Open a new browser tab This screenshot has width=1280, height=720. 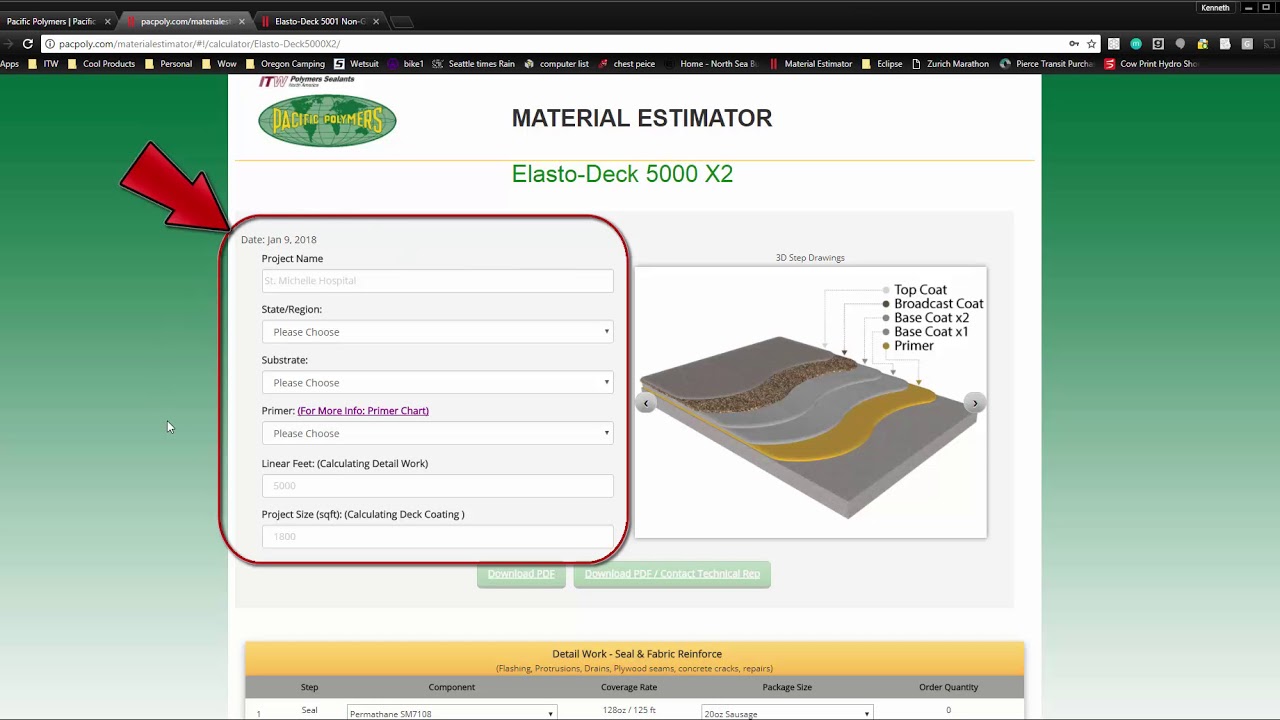tap(400, 21)
